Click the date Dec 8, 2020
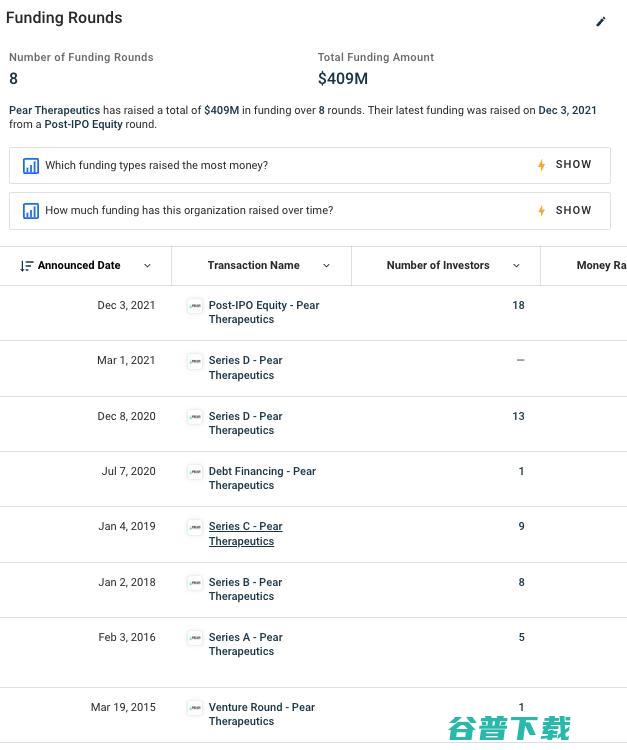 (x=126, y=417)
